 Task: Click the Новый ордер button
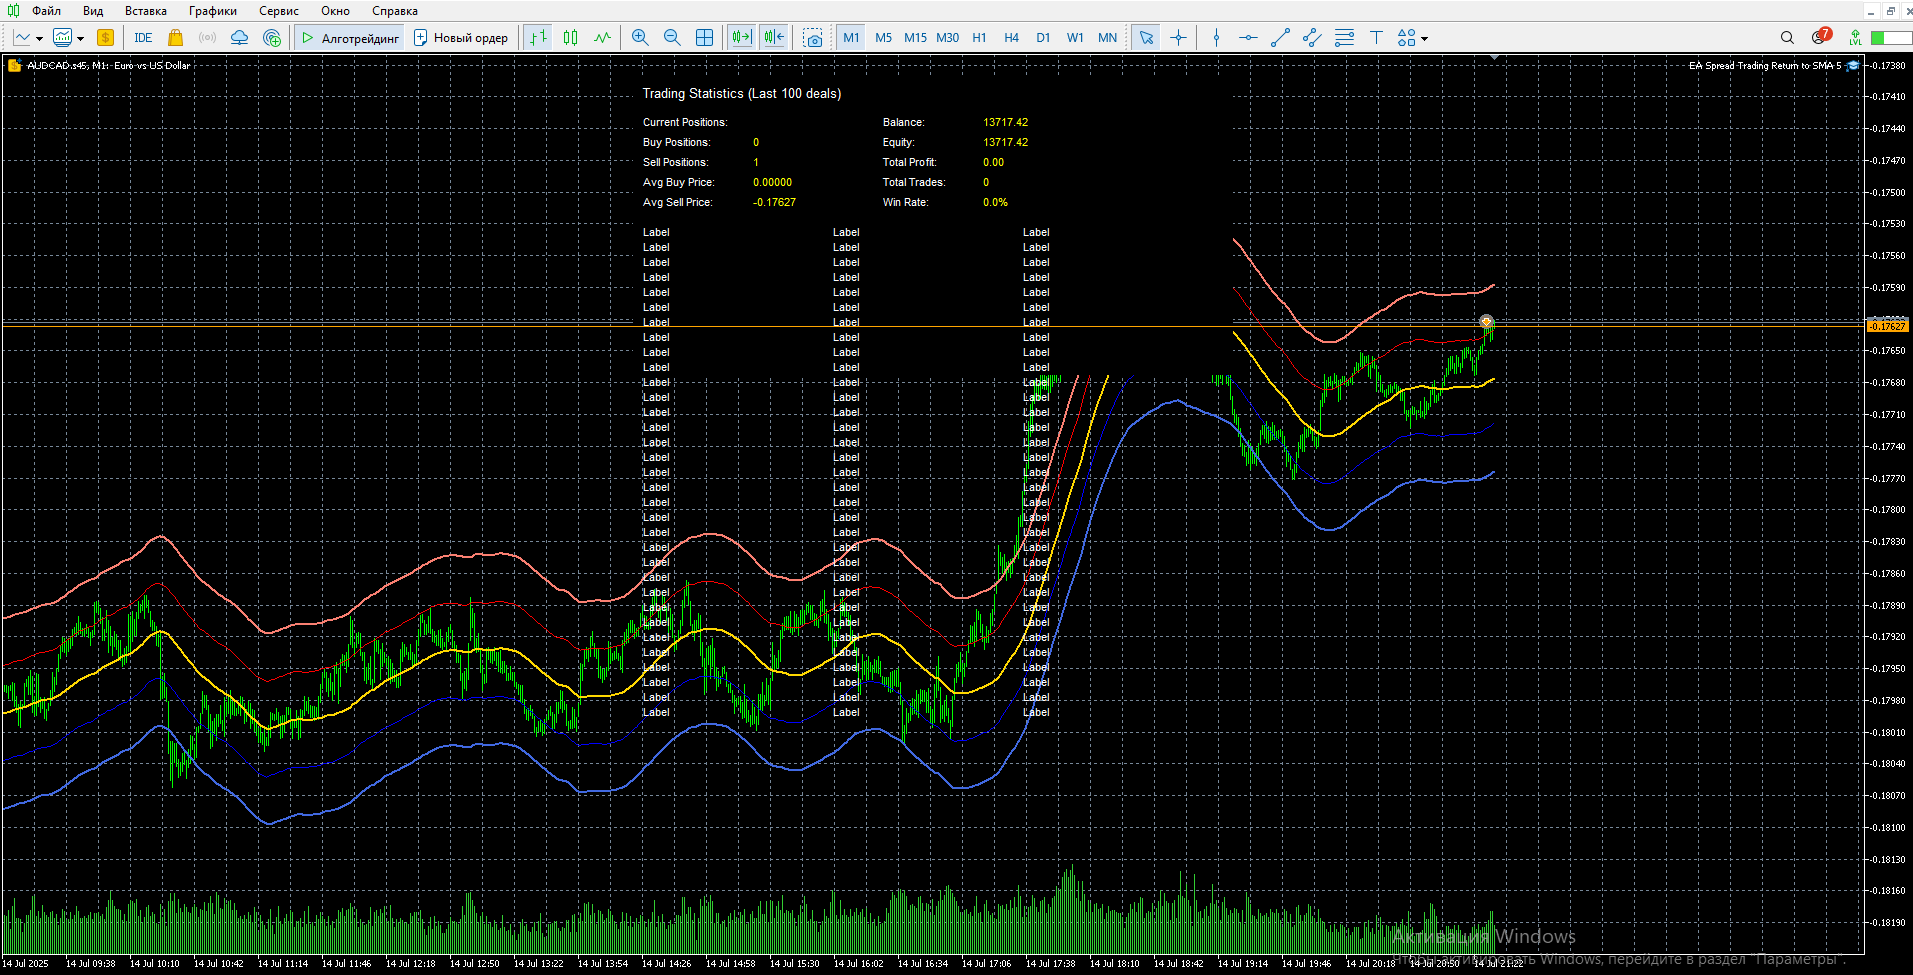pyautogui.click(x=460, y=38)
